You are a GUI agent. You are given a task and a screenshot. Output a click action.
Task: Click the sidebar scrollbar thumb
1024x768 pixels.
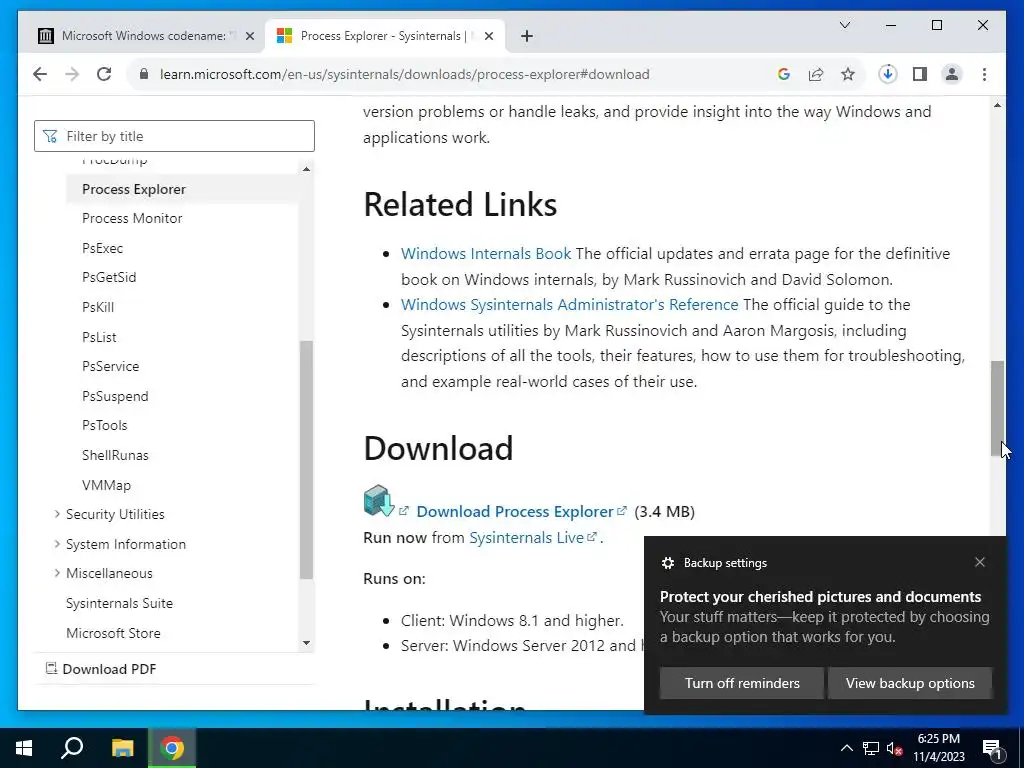pyautogui.click(x=306, y=460)
